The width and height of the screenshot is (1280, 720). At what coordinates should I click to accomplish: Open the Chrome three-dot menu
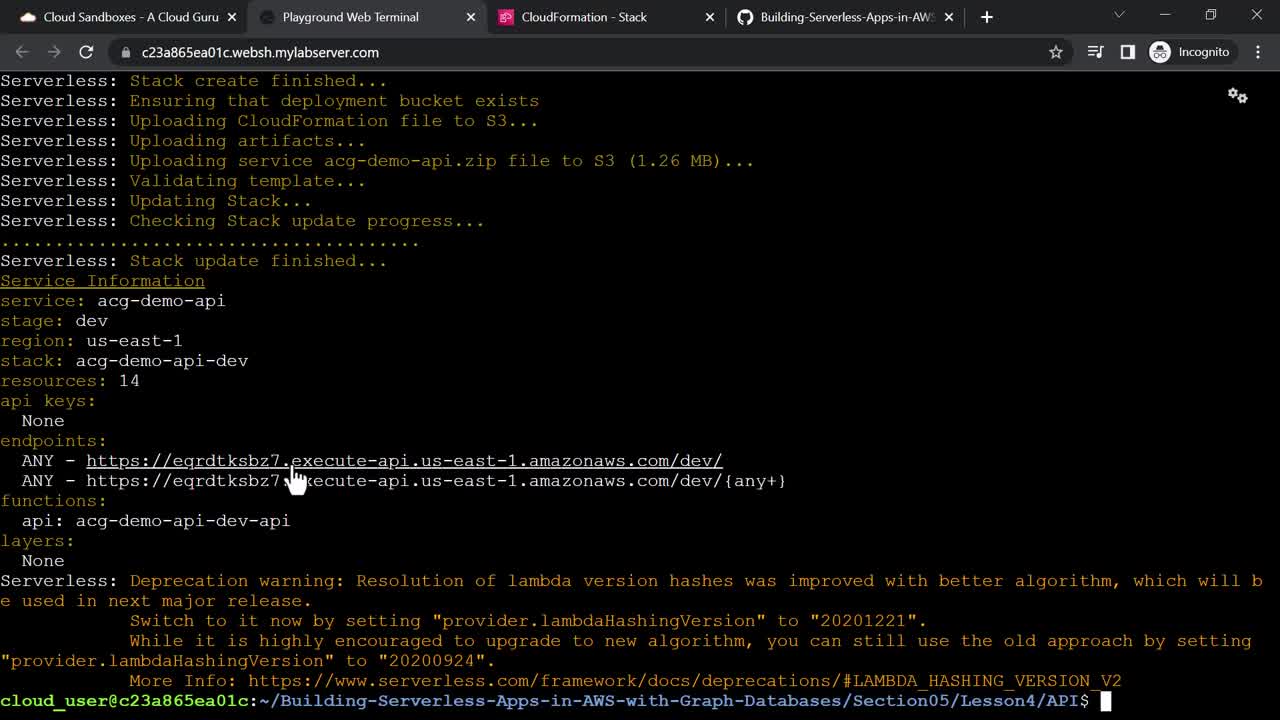[x=1258, y=52]
